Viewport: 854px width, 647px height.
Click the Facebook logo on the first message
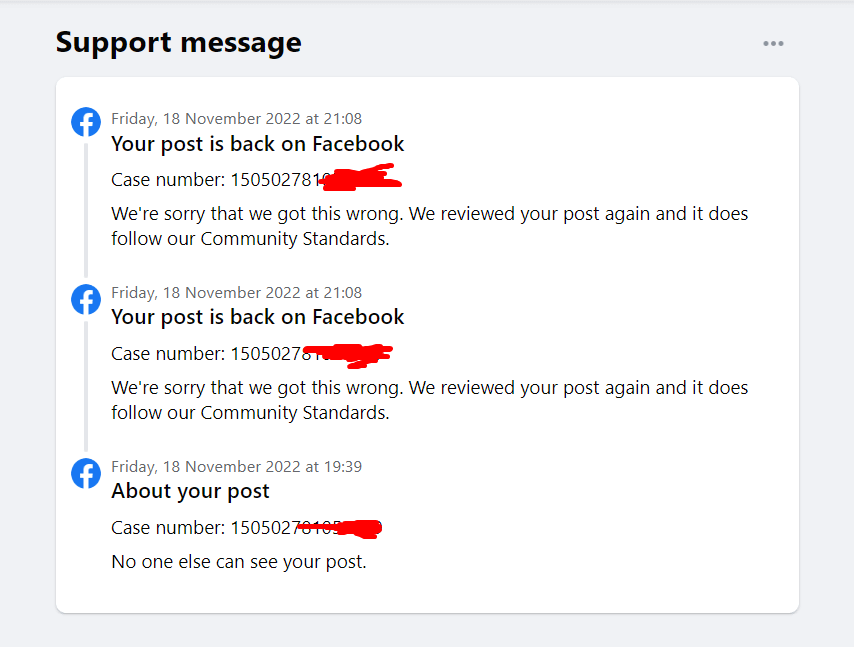(86, 122)
